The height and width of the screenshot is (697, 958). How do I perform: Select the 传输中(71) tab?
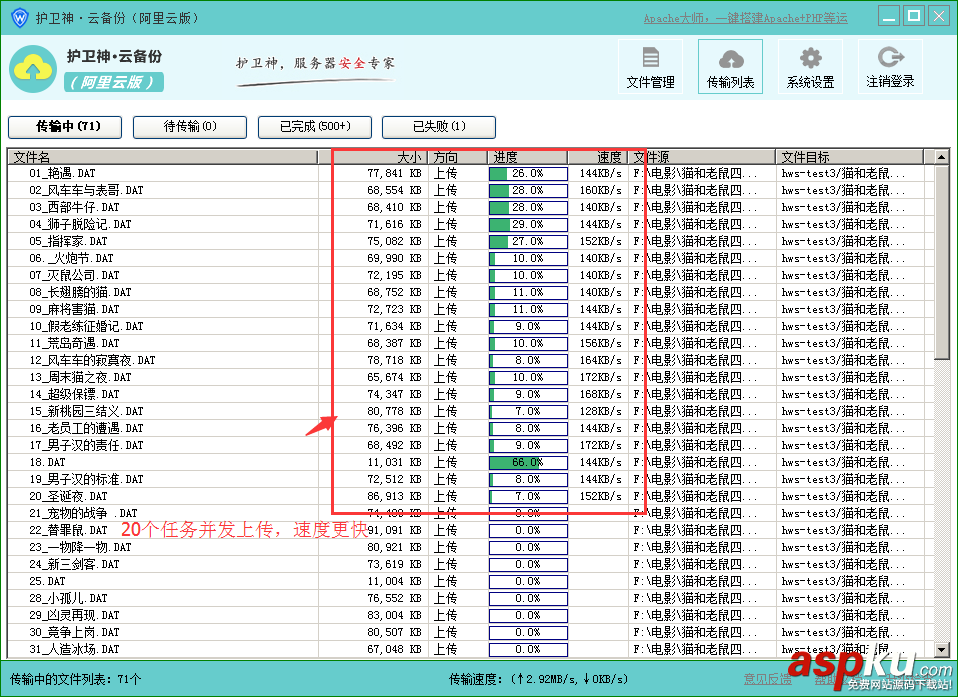pyautogui.click(x=65, y=127)
